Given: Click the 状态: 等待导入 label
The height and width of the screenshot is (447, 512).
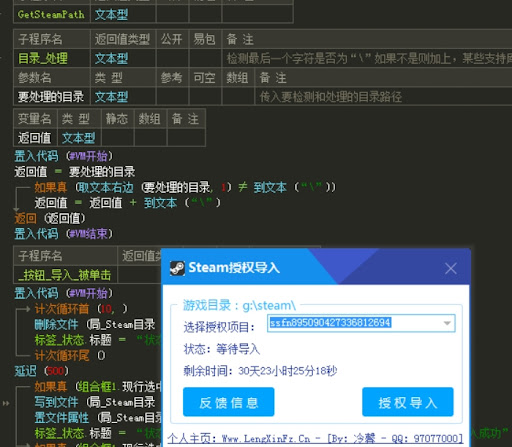Looking at the screenshot, I should coord(221,349).
